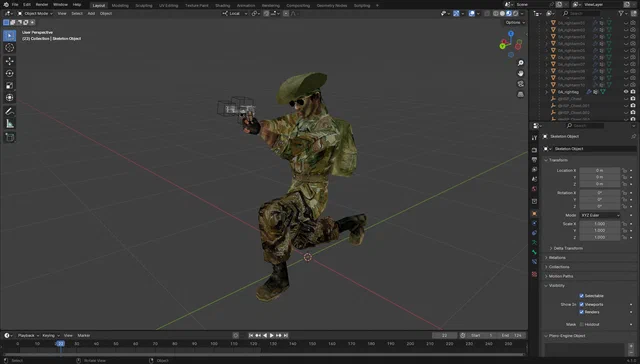Viewport: 640px width, 364px height.
Task: Switch perspective/orthographic with grid icon
Action: tap(520, 94)
